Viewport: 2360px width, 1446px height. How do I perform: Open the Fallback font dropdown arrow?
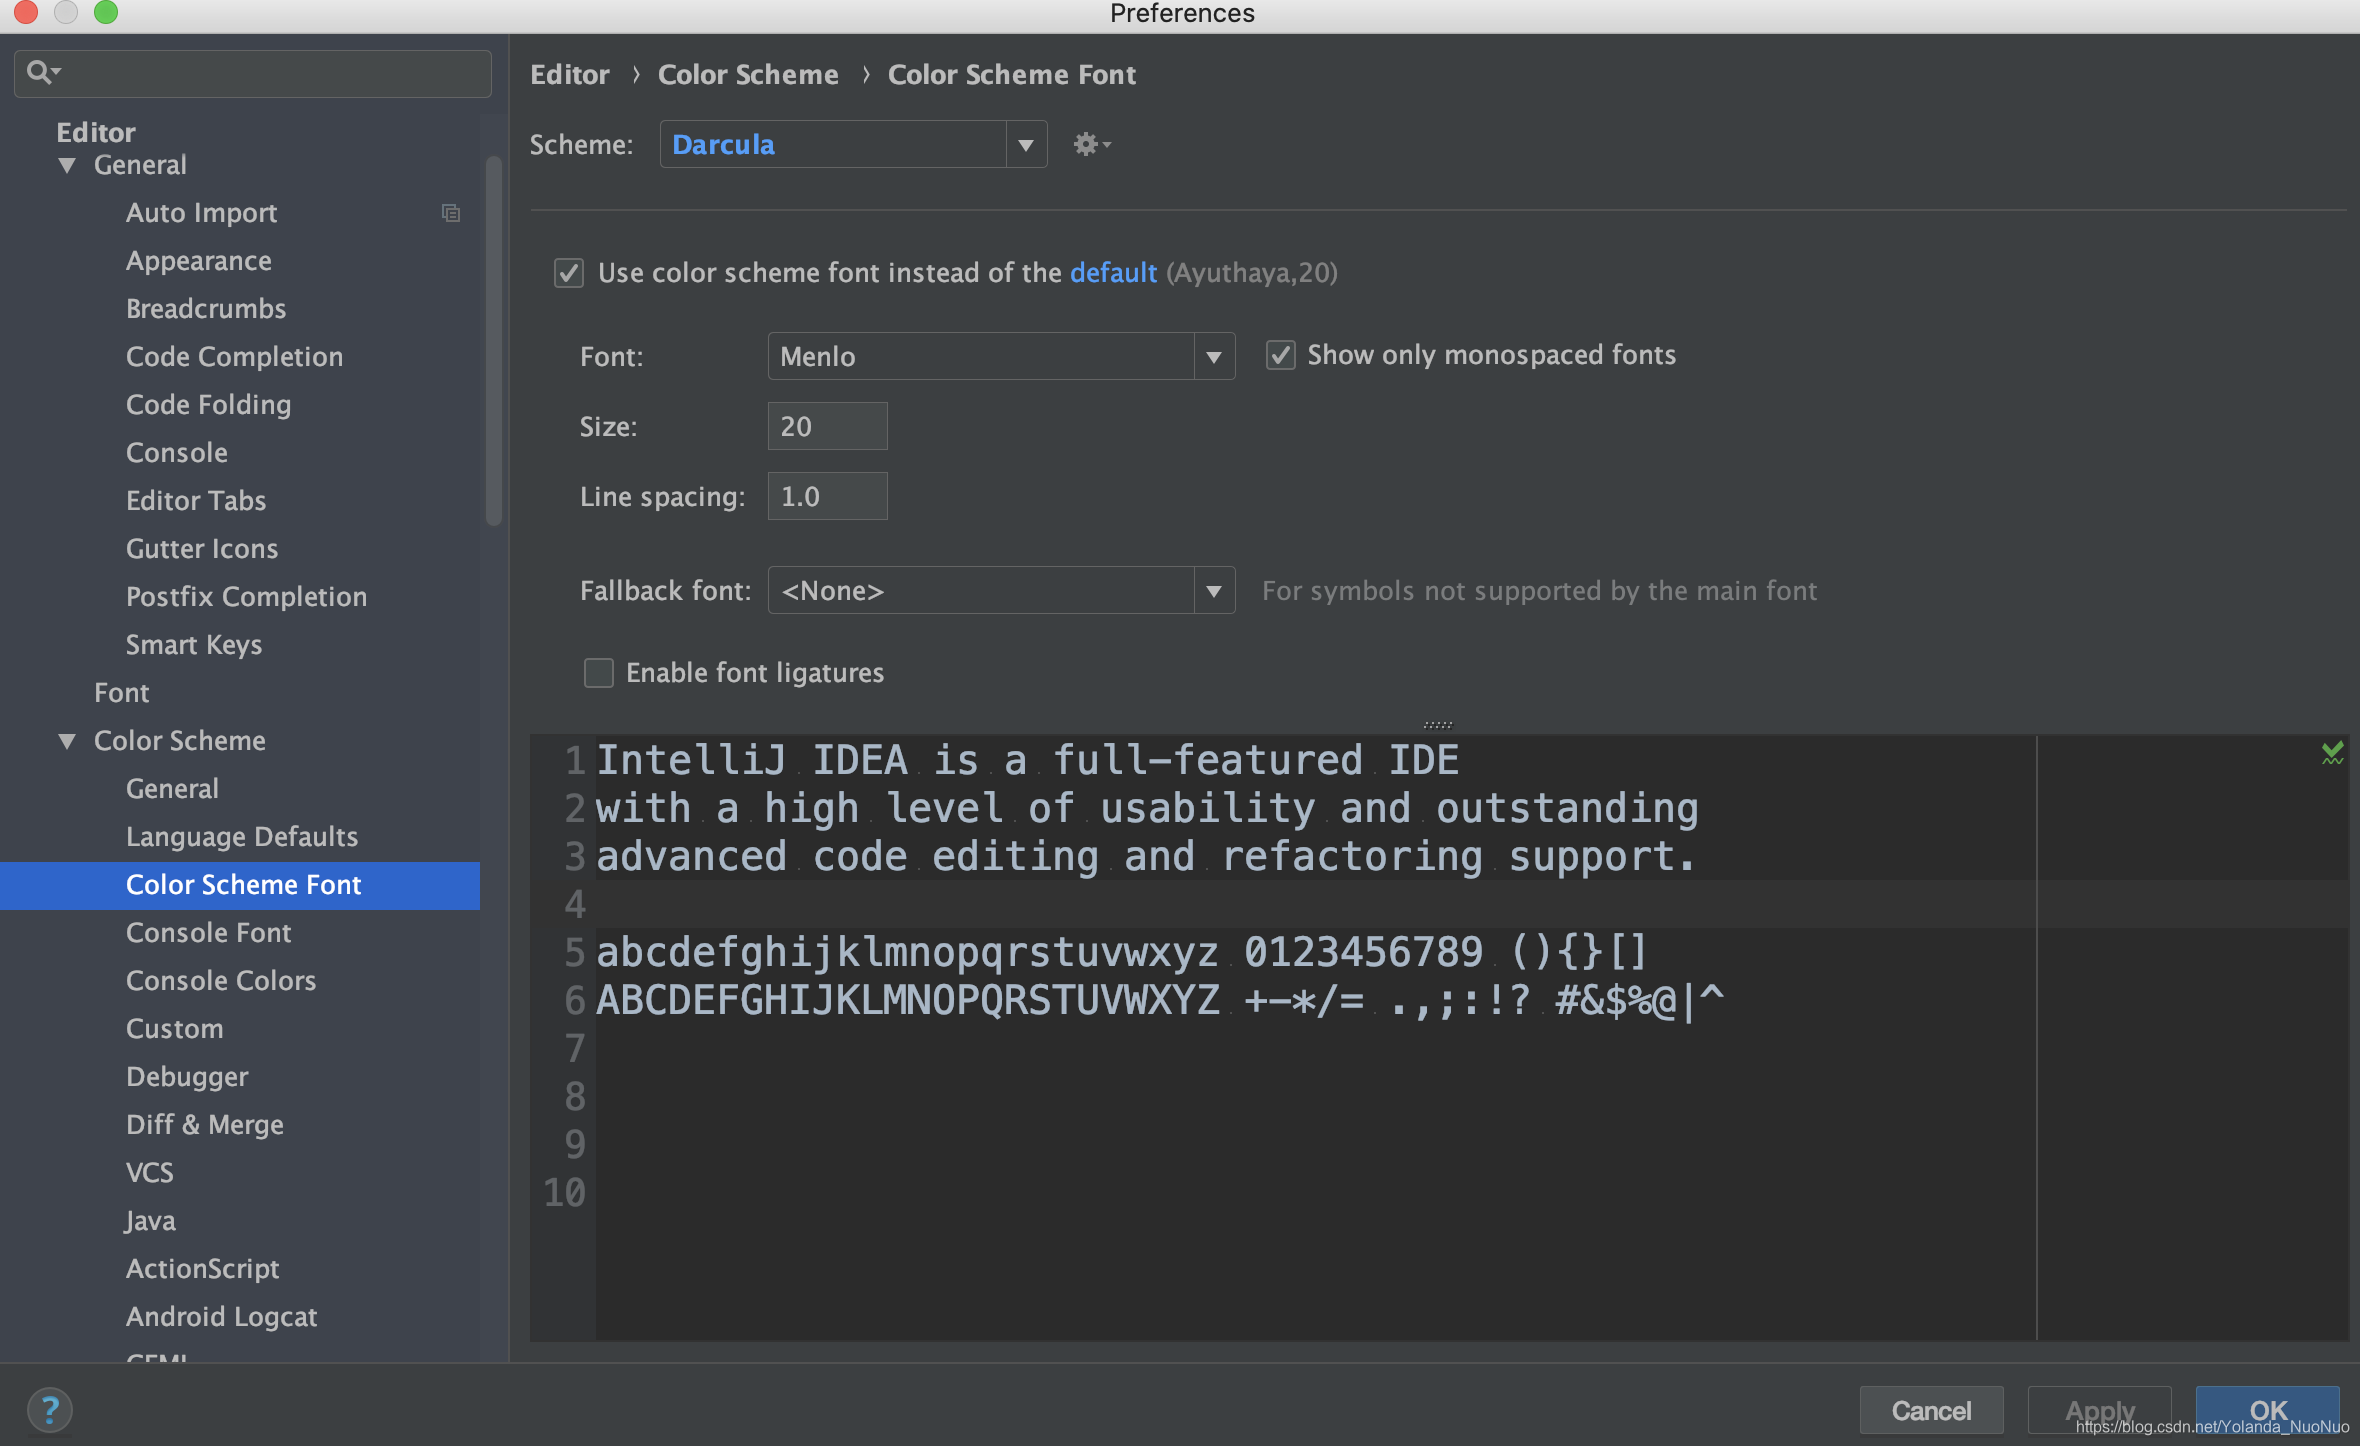click(1214, 591)
